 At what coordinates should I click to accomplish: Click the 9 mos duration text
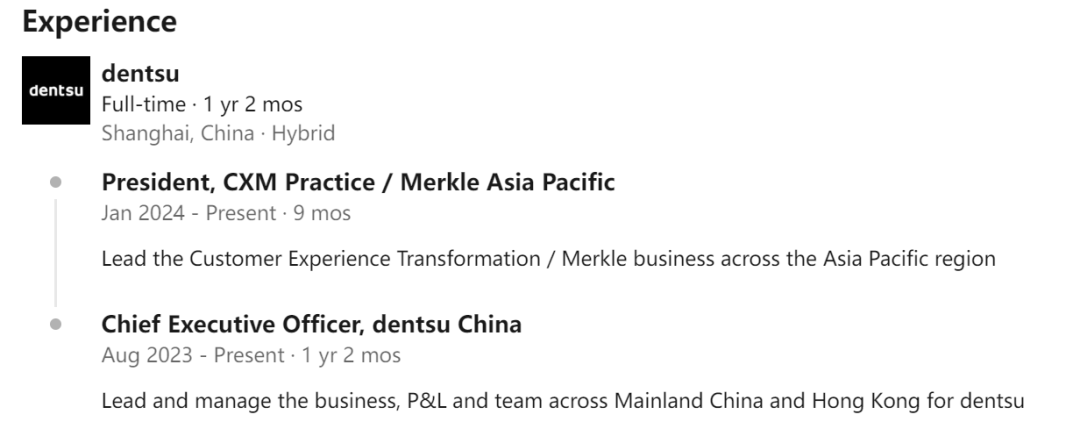click(322, 213)
